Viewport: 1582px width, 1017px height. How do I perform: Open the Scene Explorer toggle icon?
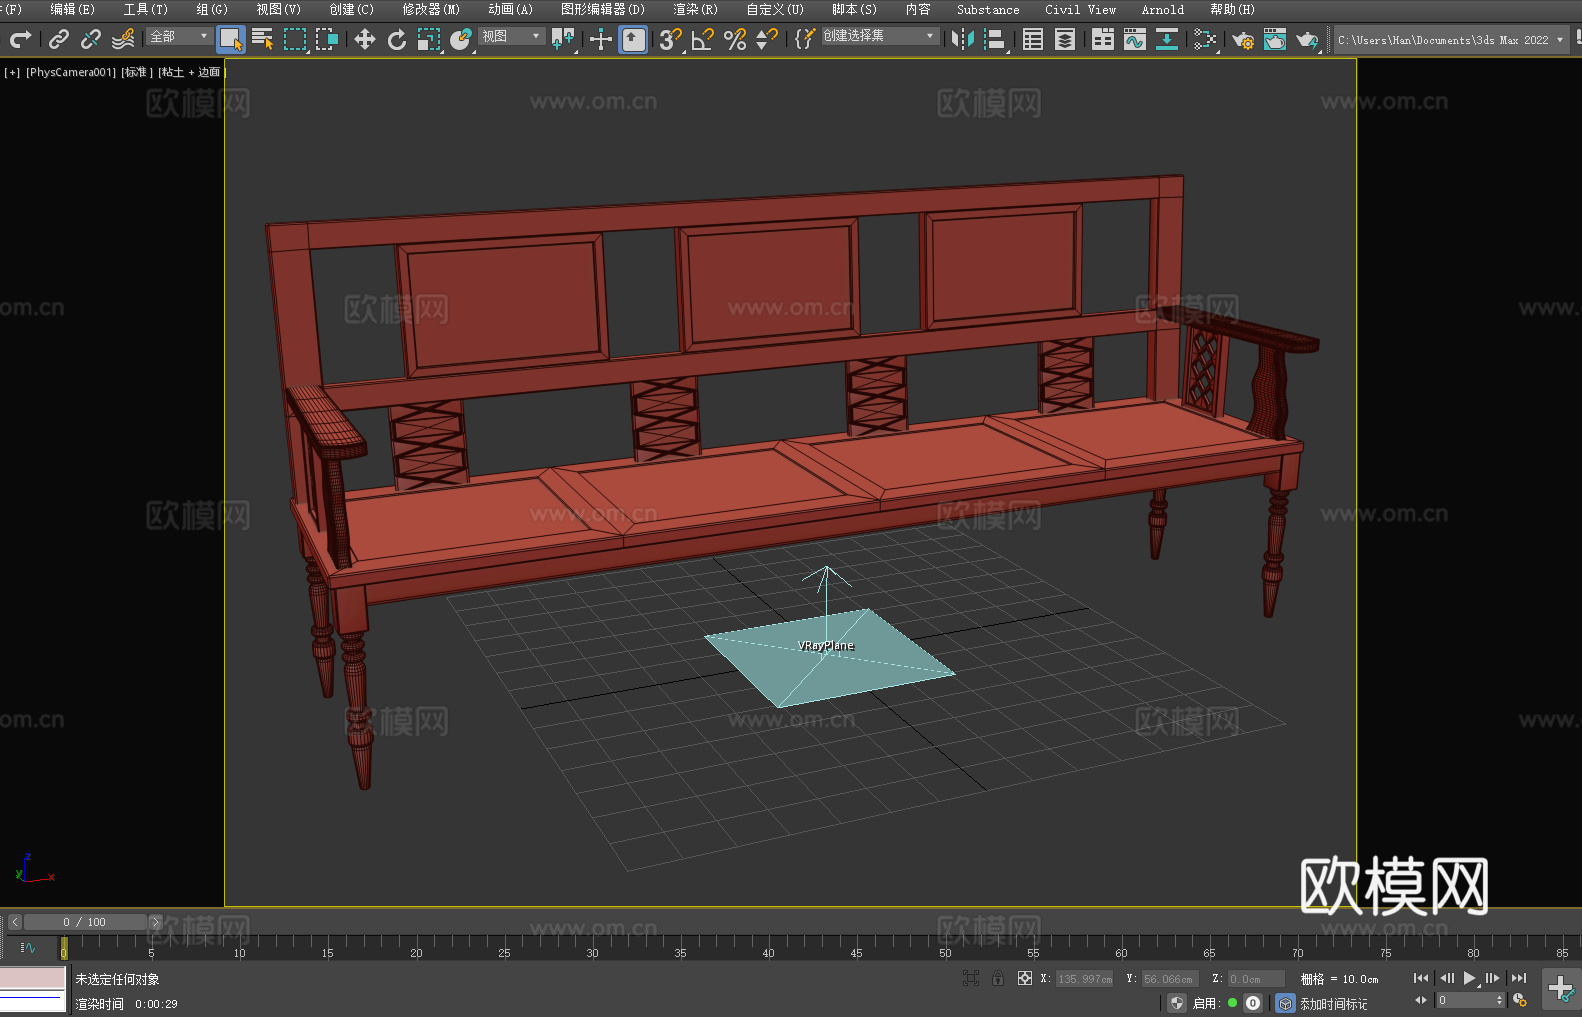[x=1033, y=39]
